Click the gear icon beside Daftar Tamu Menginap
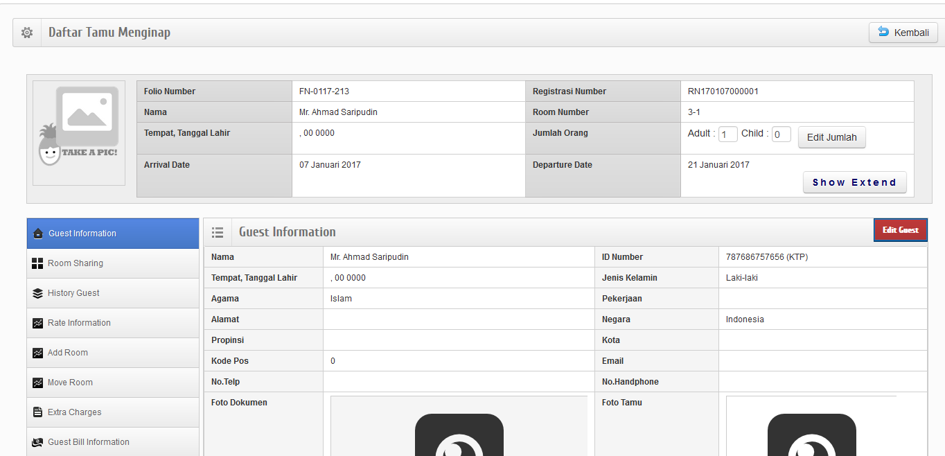This screenshot has width=945, height=456. pos(27,33)
